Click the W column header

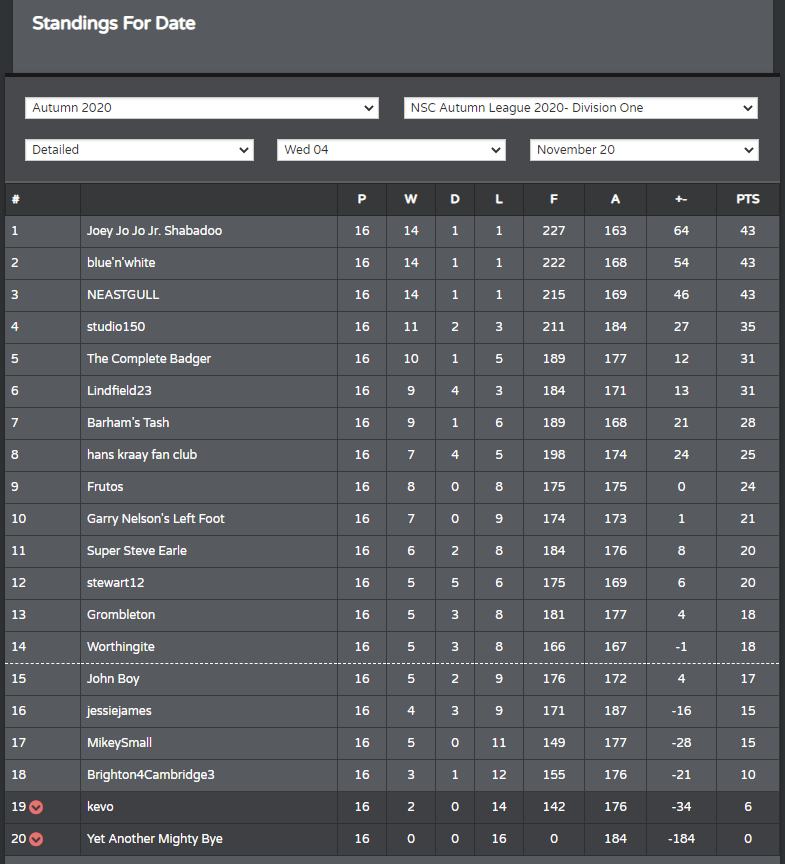pos(411,199)
